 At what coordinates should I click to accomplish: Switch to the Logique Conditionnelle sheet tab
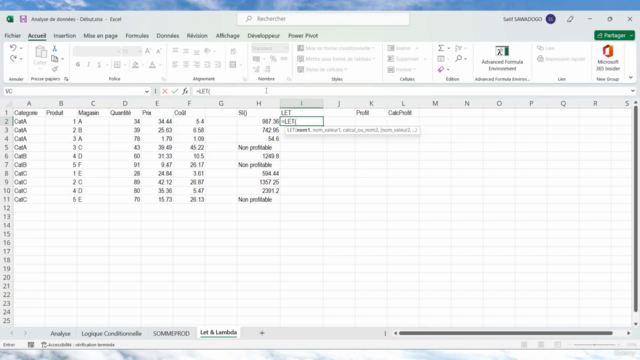tap(111, 333)
